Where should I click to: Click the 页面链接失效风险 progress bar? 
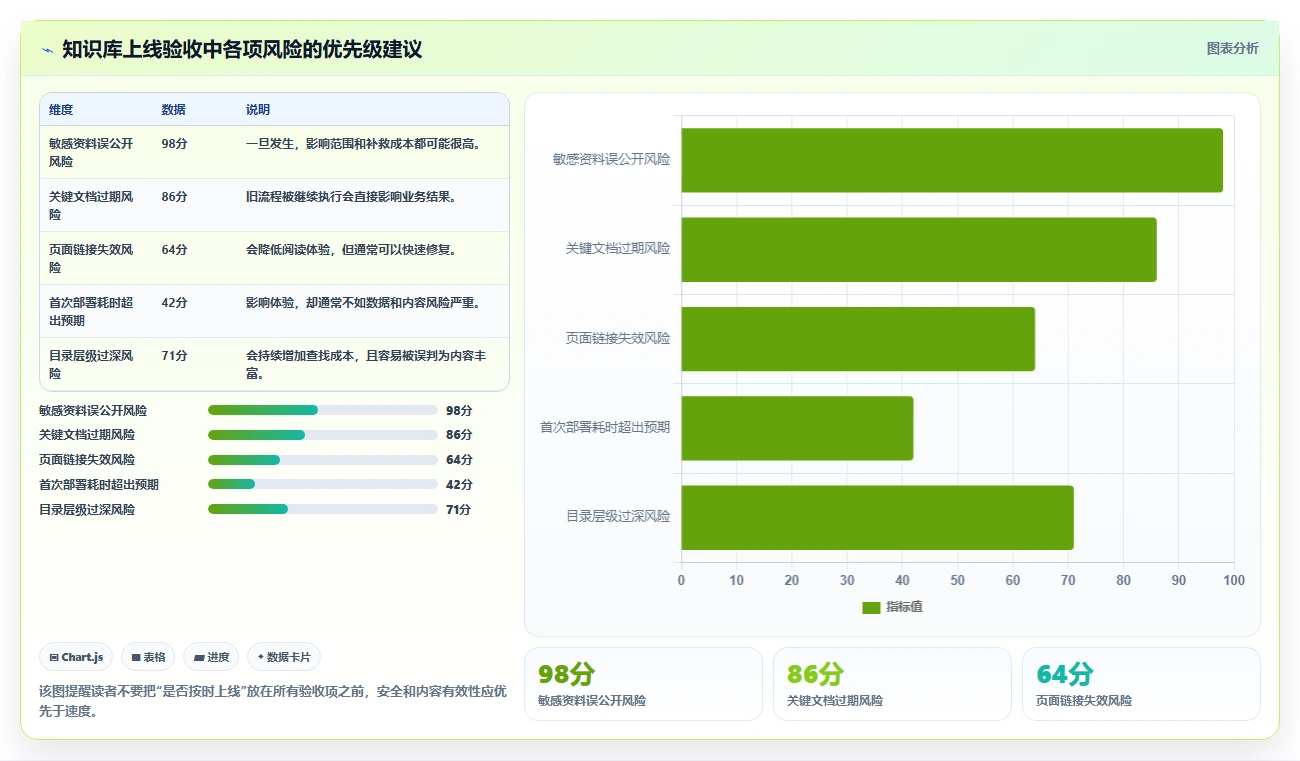click(323, 460)
